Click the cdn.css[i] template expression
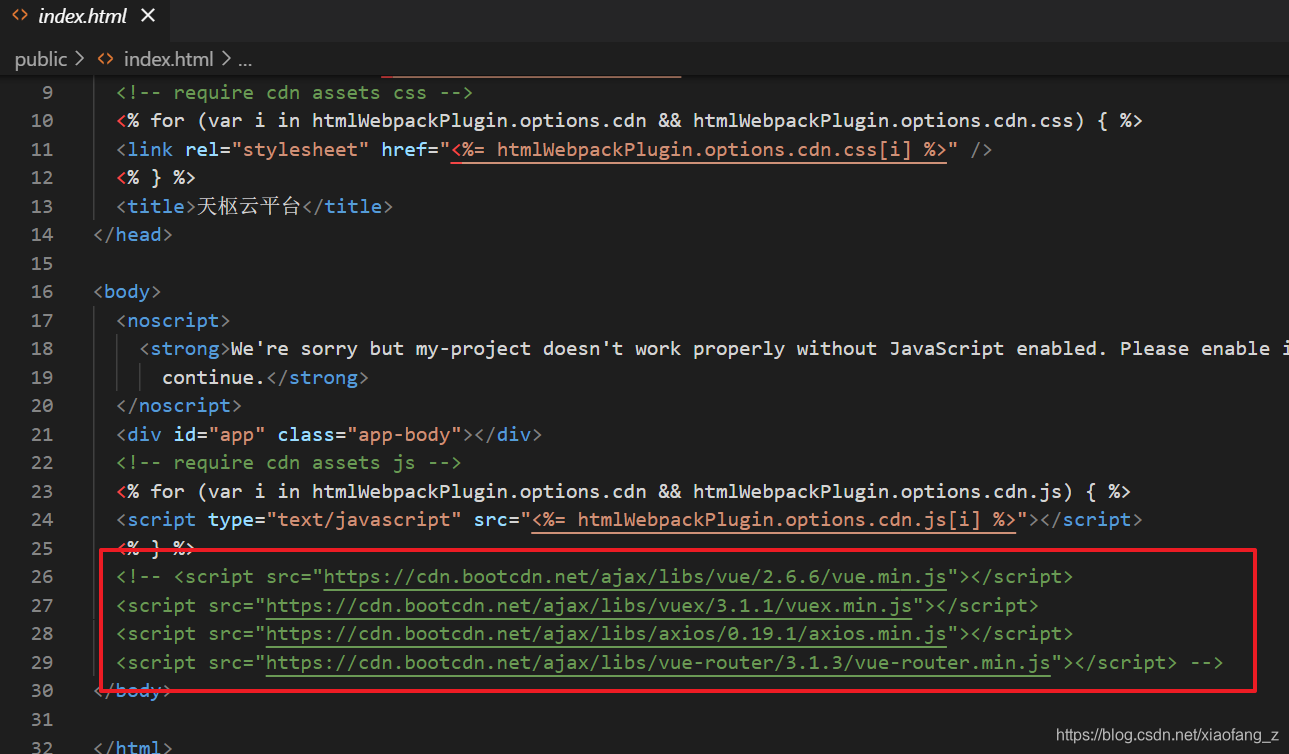Screen dimensions: 1289x754 (x=699, y=149)
